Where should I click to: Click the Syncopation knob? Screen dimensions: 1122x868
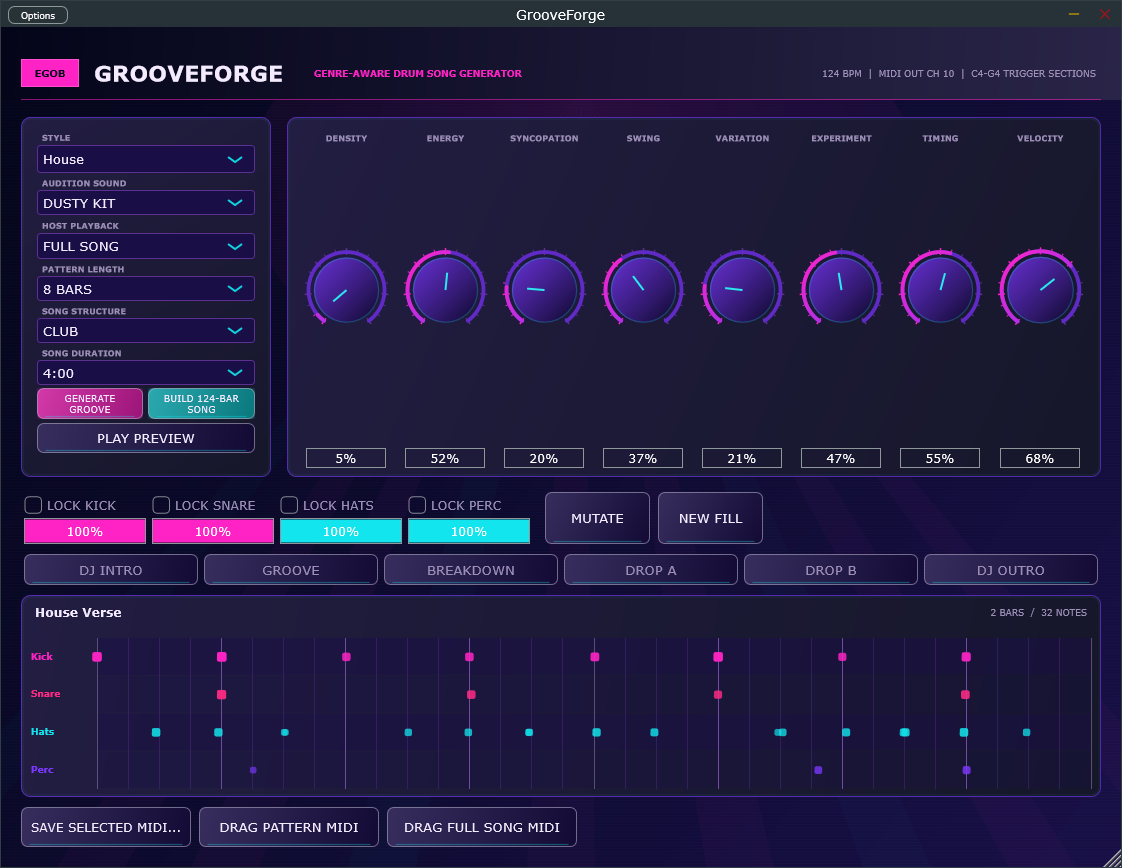[544, 289]
